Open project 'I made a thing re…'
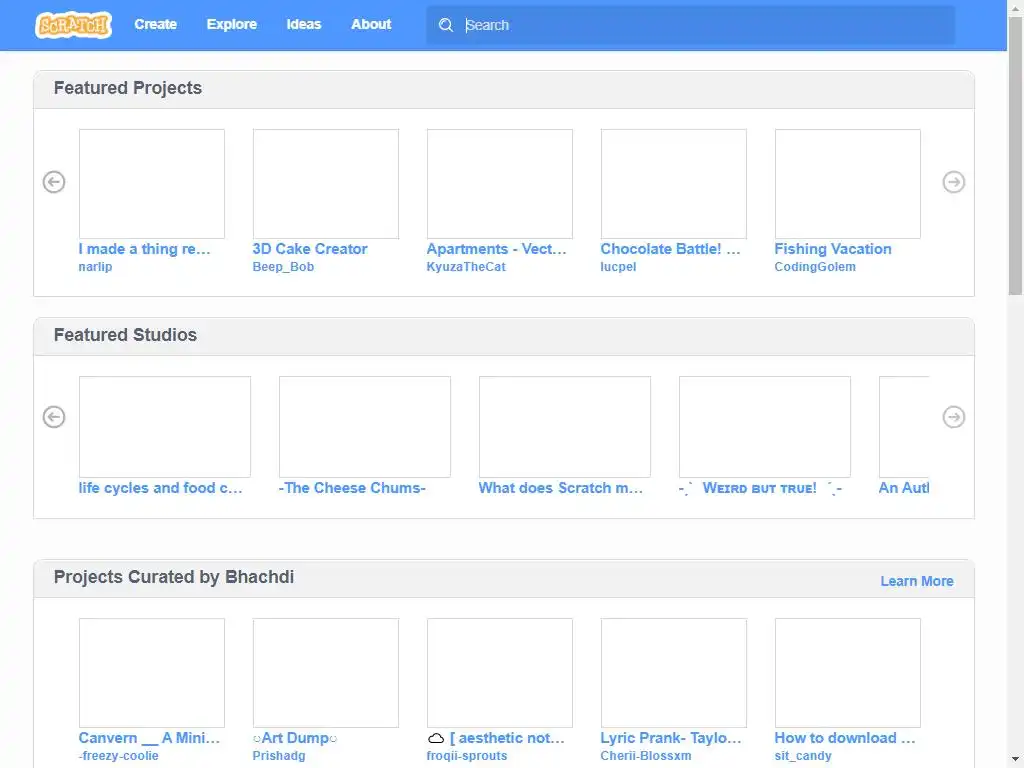Image resolution: width=1024 pixels, height=768 pixels. click(144, 249)
